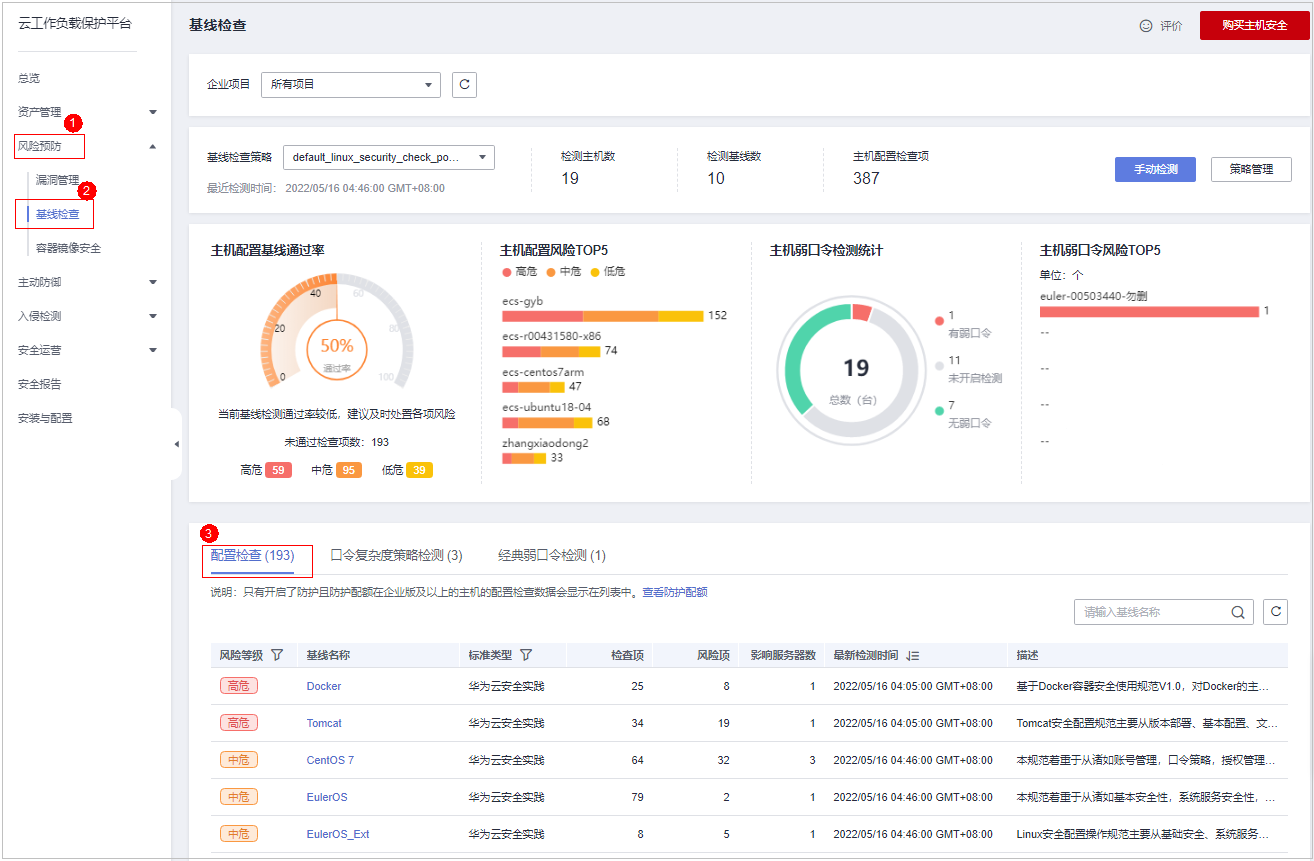Refresh the baseline check table
Viewport: 1314px width, 861px height.
[1275, 612]
